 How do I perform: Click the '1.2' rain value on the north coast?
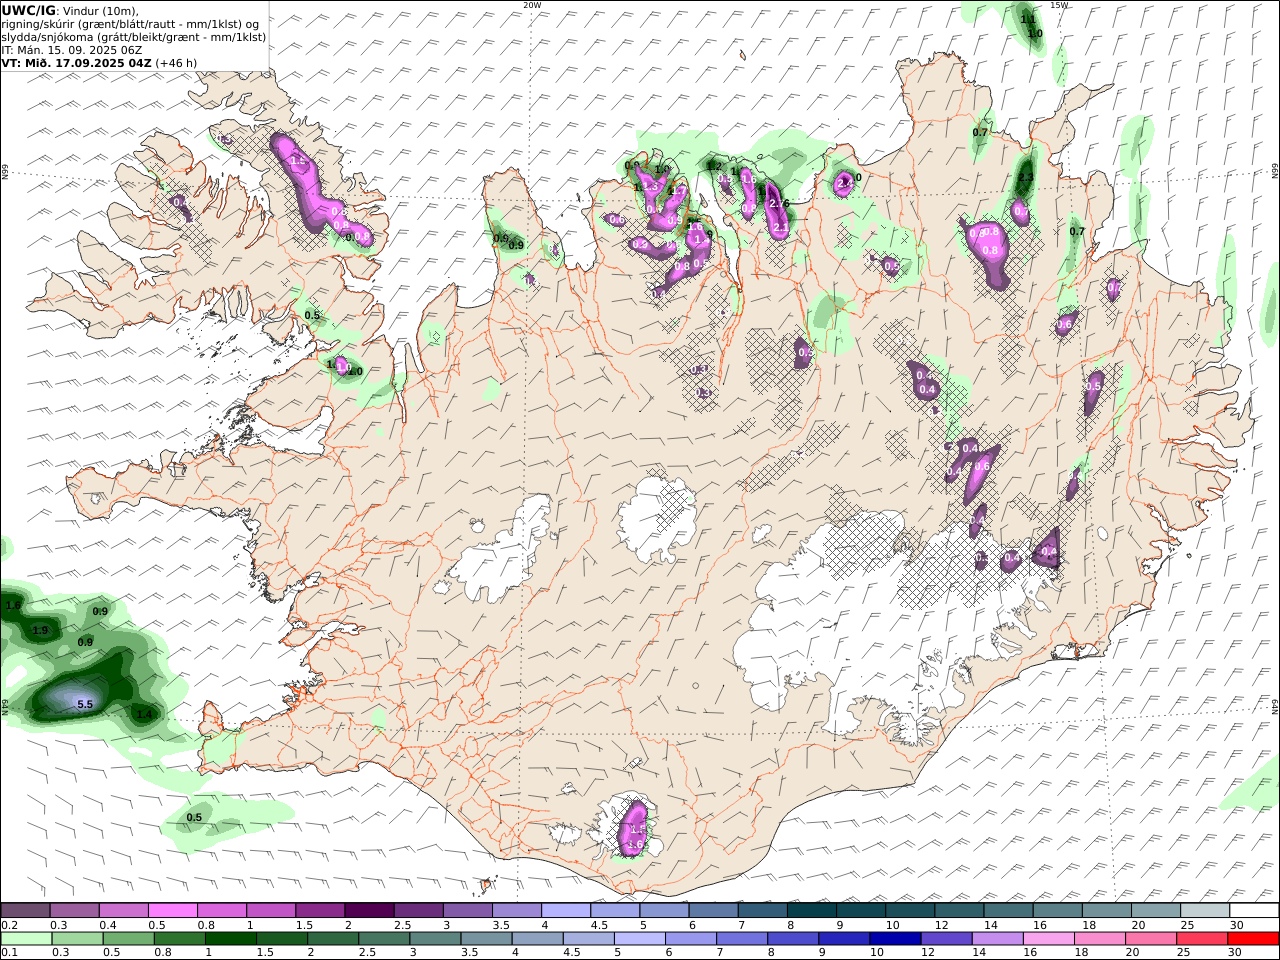714,166
